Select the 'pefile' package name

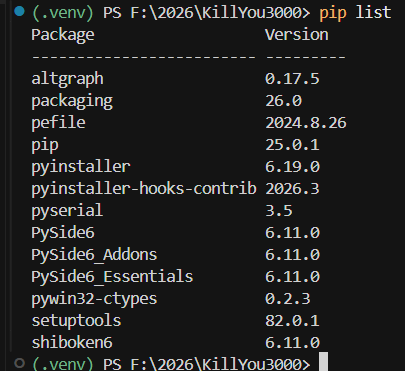coord(58,123)
